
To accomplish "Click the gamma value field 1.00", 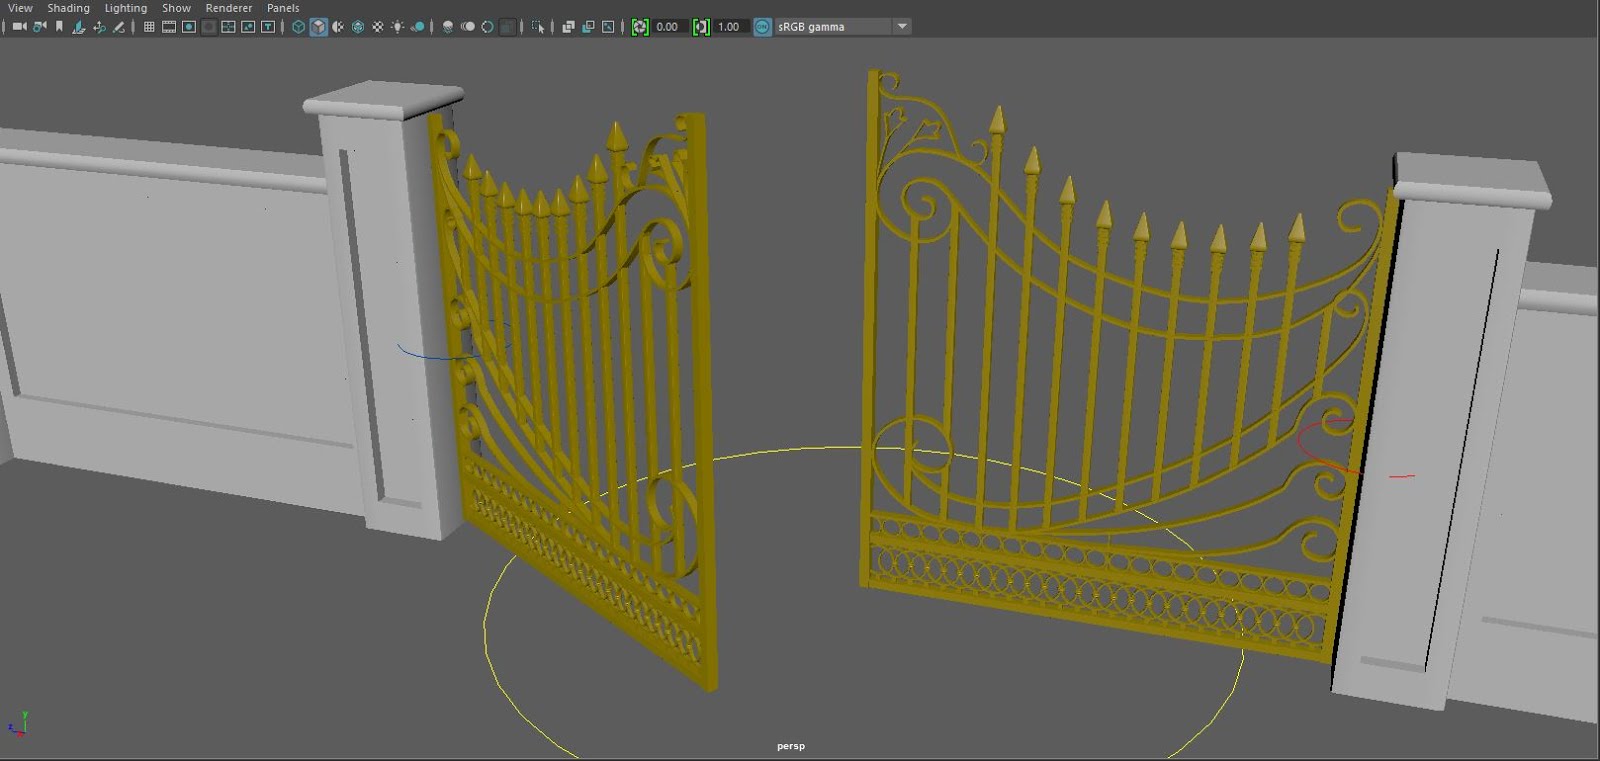I will pos(730,27).
